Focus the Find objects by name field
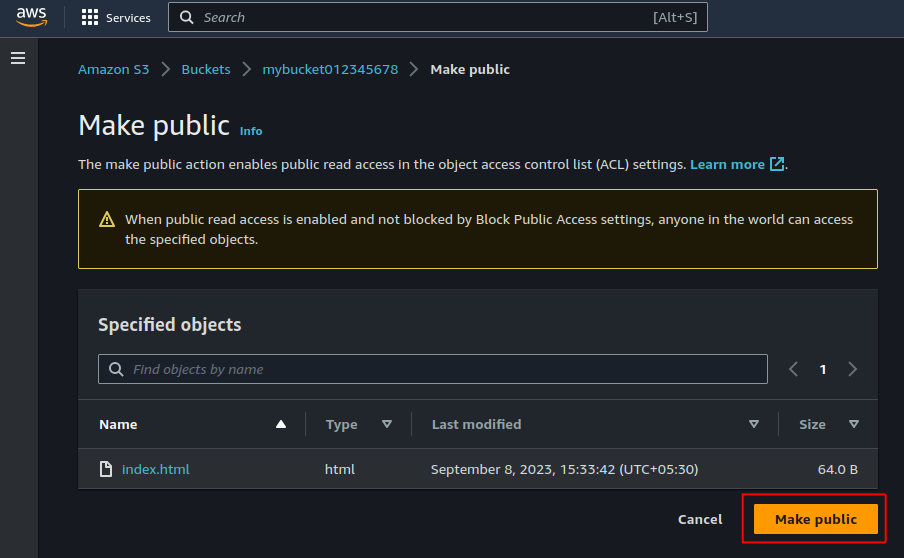The width and height of the screenshot is (904, 558). [x=433, y=369]
